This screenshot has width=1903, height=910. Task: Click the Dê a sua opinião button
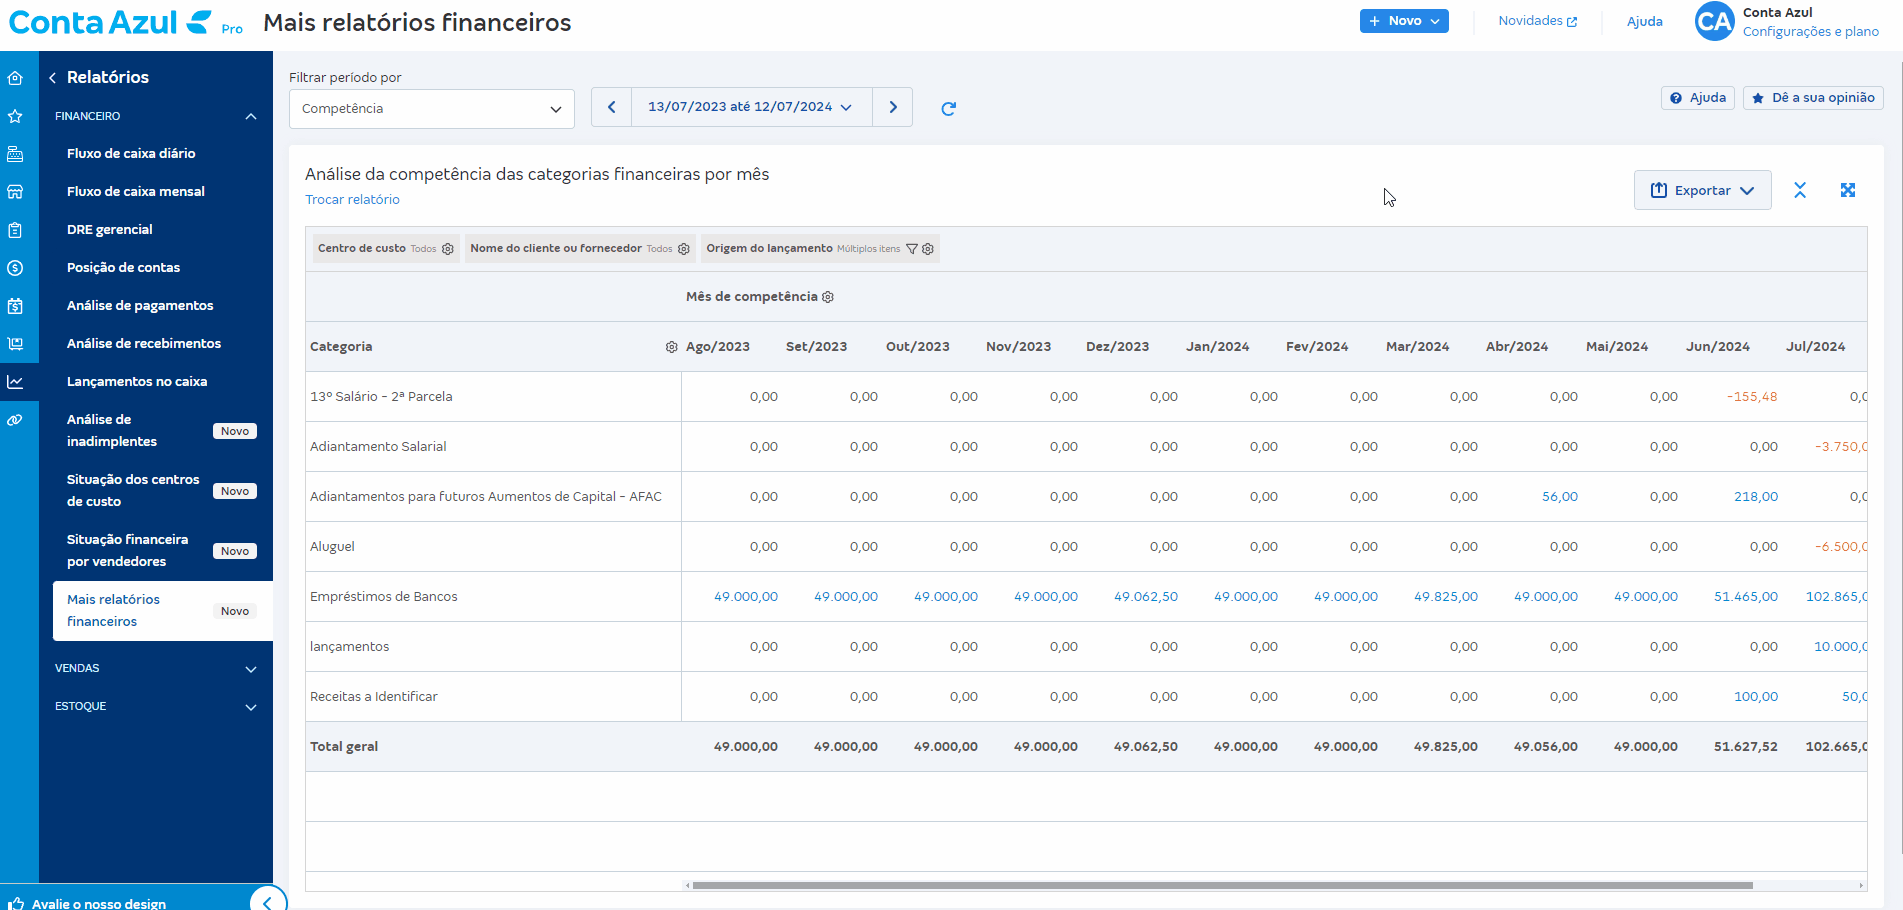pyautogui.click(x=1813, y=98)
